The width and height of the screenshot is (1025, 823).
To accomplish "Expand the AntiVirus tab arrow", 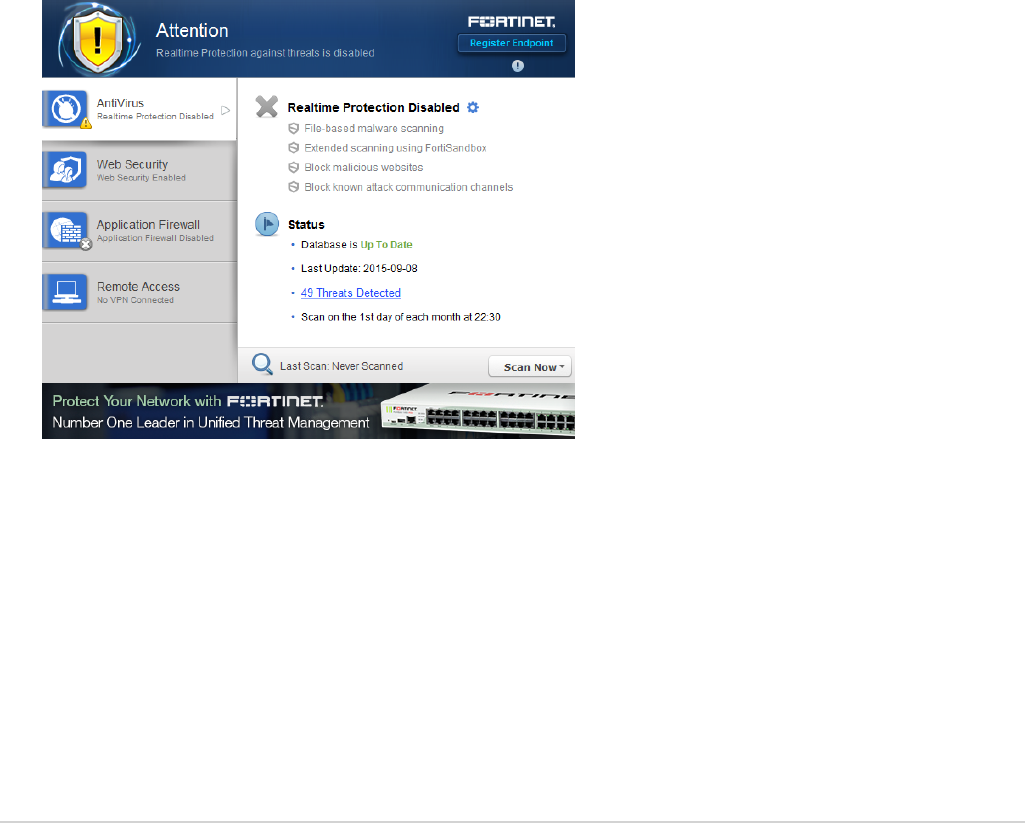I will (226, 110).
